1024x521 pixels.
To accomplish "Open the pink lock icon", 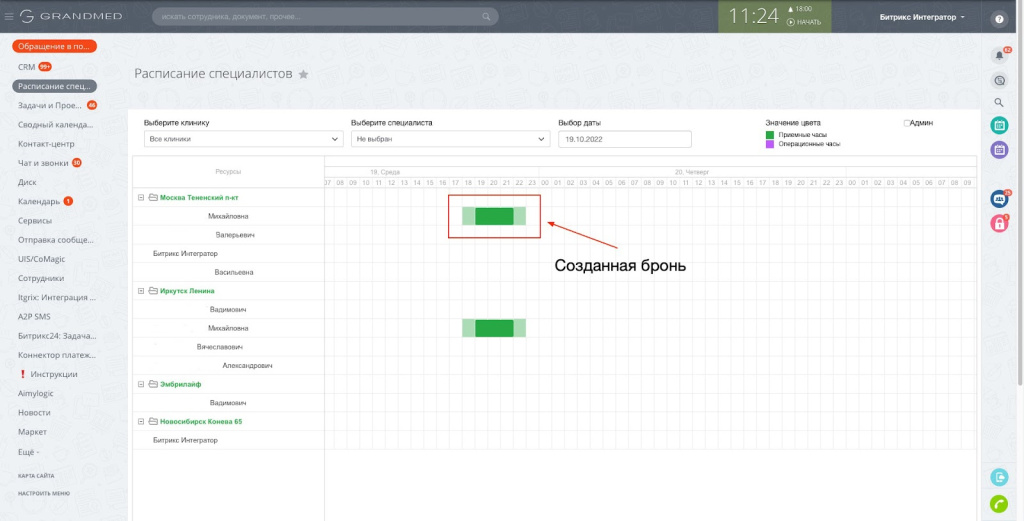I will click(998, 224).
